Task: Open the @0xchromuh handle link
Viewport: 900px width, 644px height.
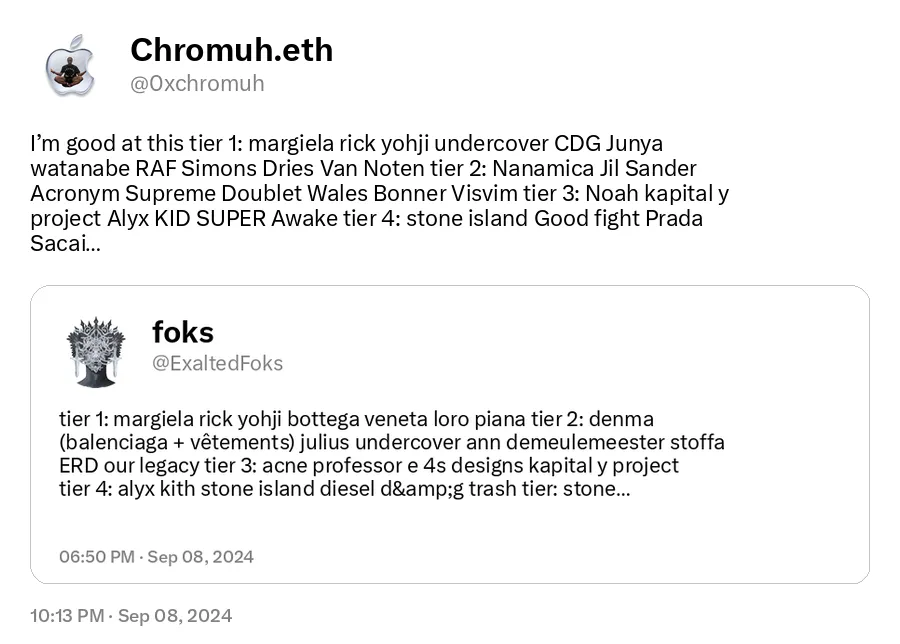Action: tap(197, 84)
